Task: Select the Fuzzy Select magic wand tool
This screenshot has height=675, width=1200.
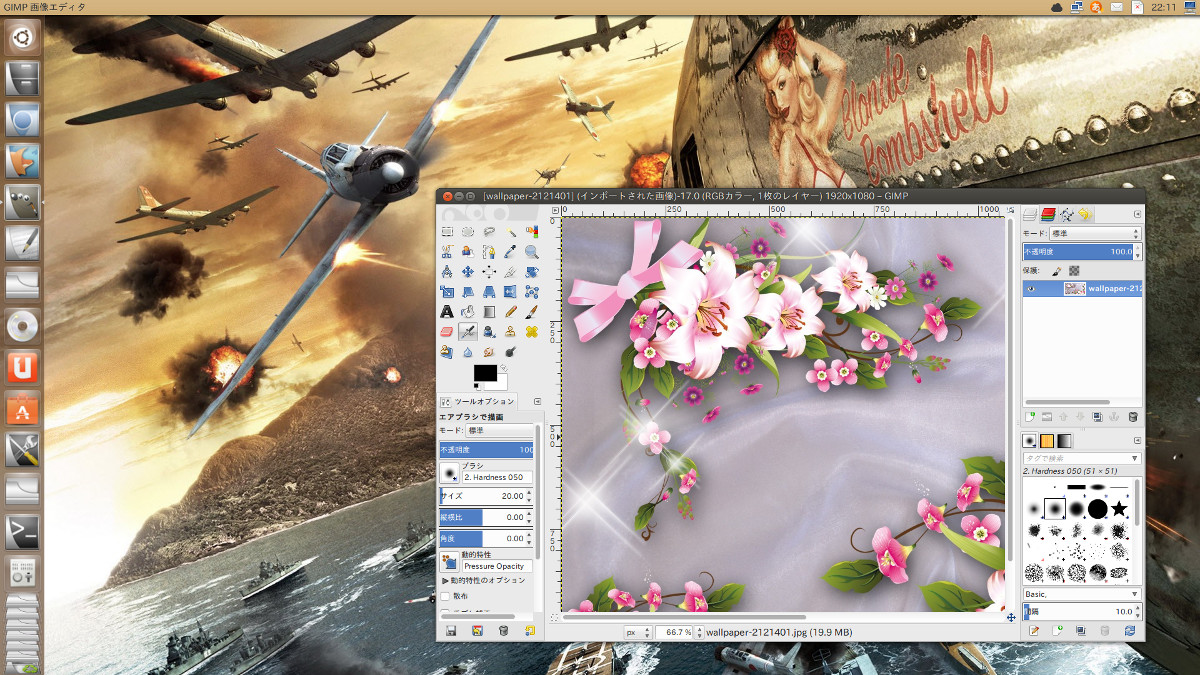Action: [x=510, y=231]
